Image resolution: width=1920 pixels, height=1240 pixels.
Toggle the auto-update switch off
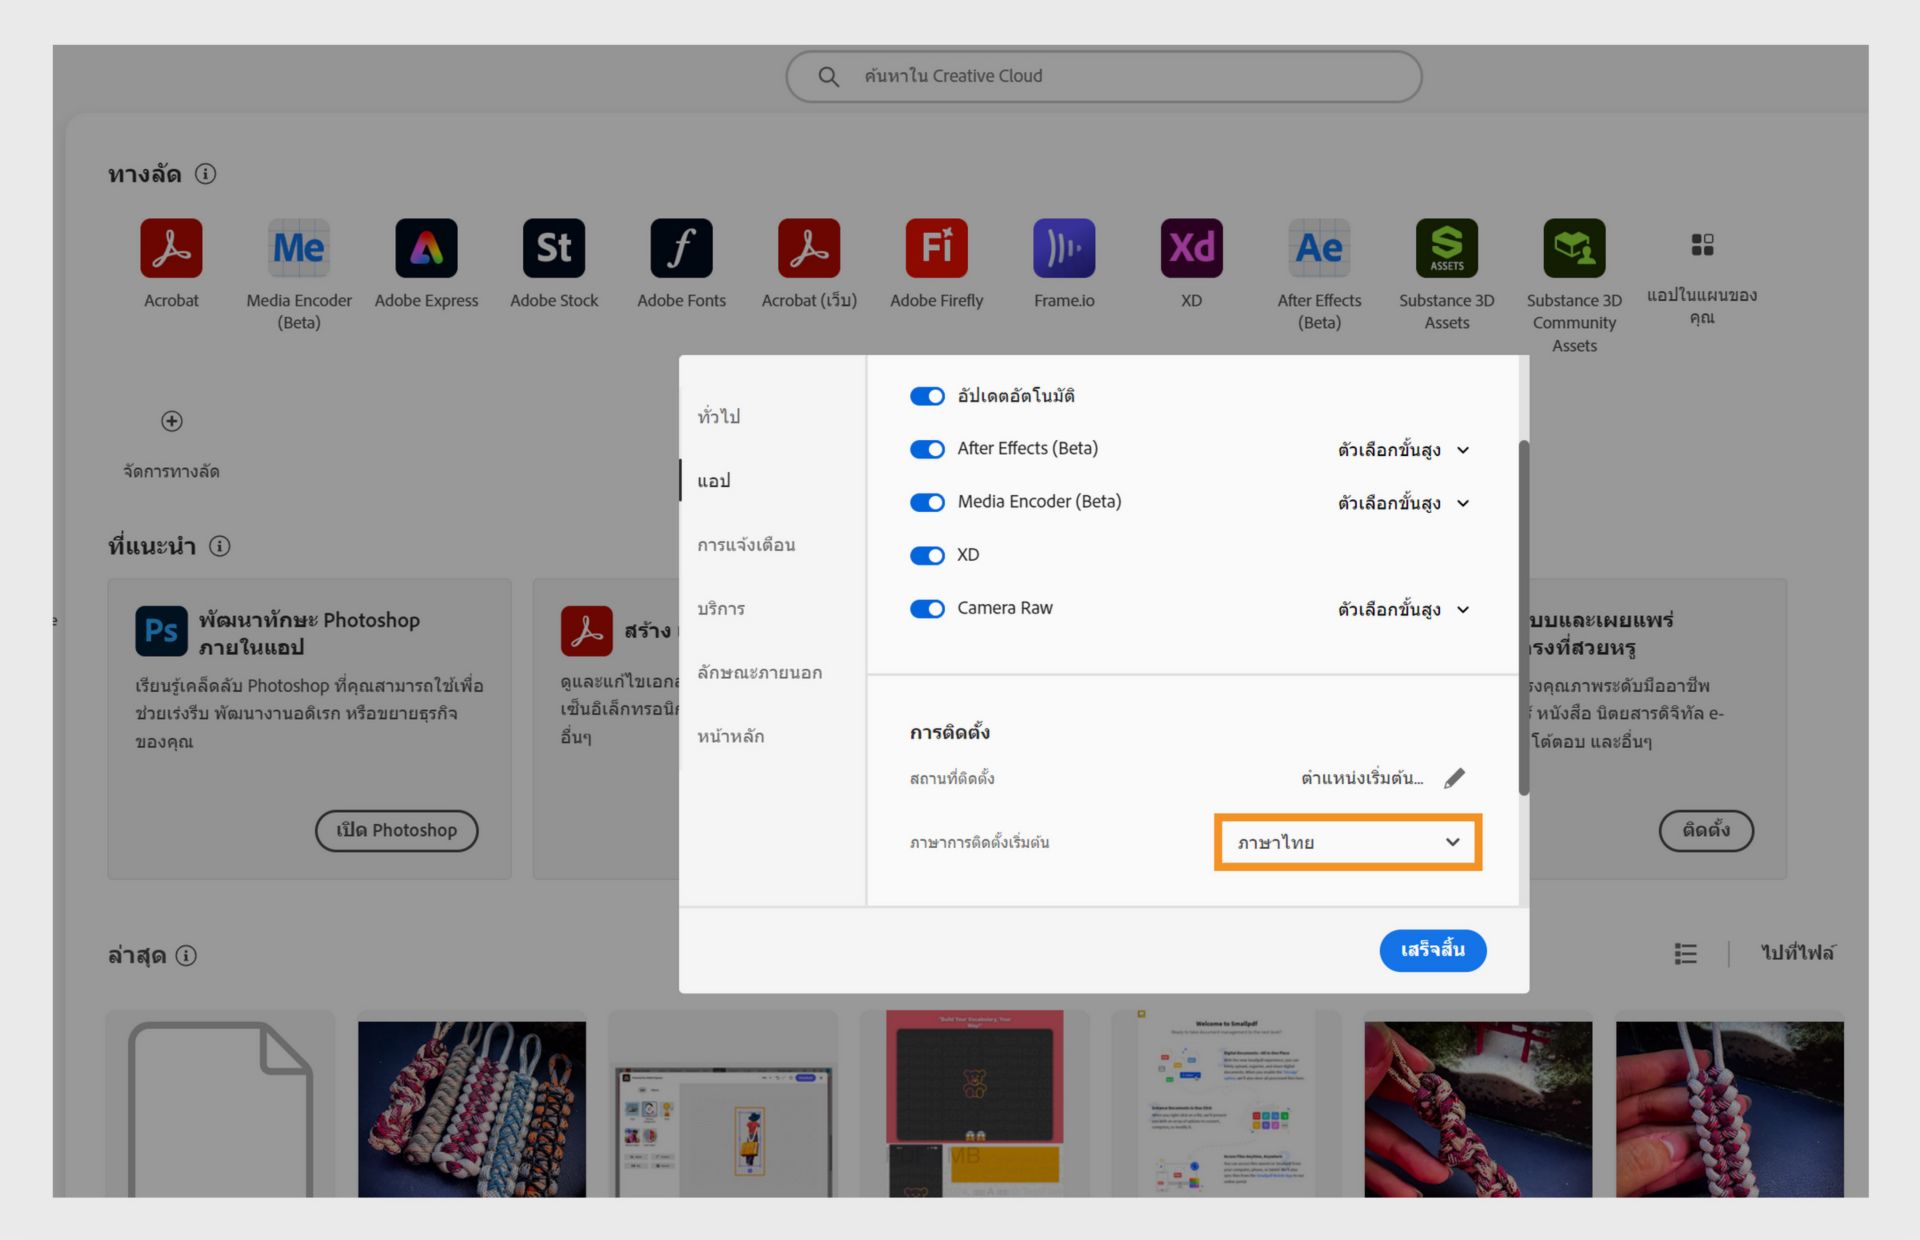point(927,396)
